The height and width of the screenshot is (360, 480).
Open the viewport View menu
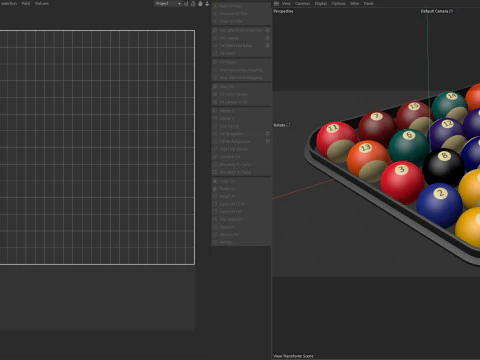click(x=286, y=3)
